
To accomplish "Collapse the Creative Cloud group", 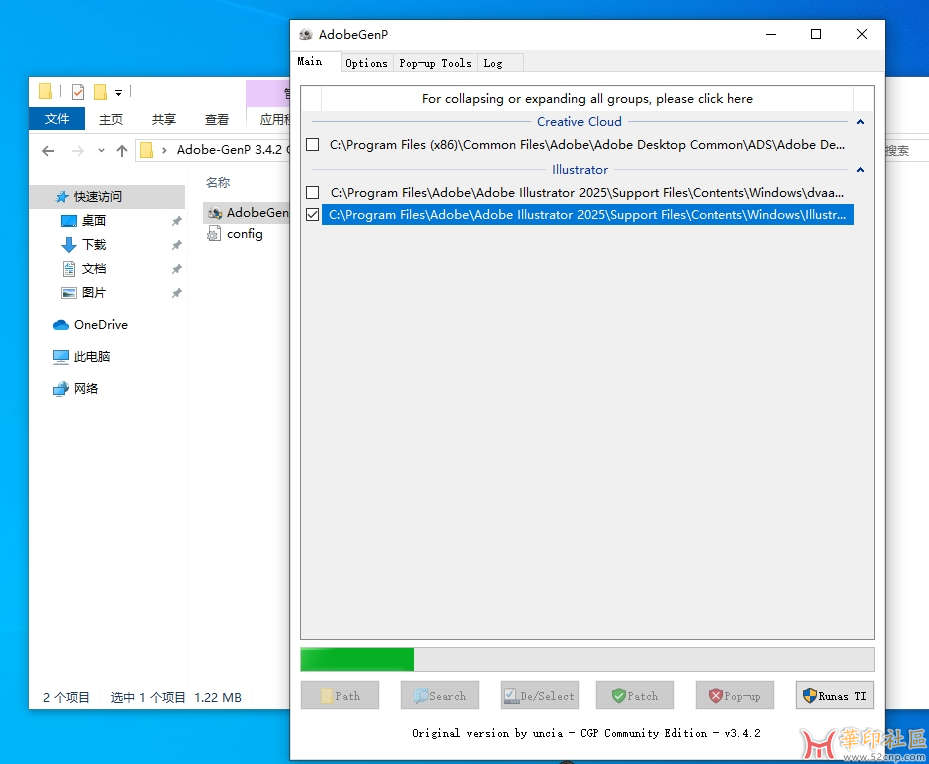I will (x=860, y=122).
